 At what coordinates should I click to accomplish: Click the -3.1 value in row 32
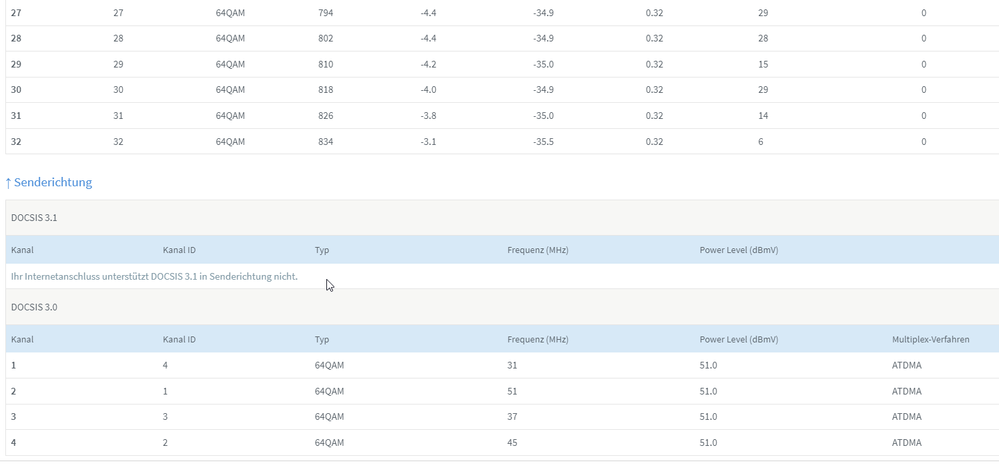428,141
